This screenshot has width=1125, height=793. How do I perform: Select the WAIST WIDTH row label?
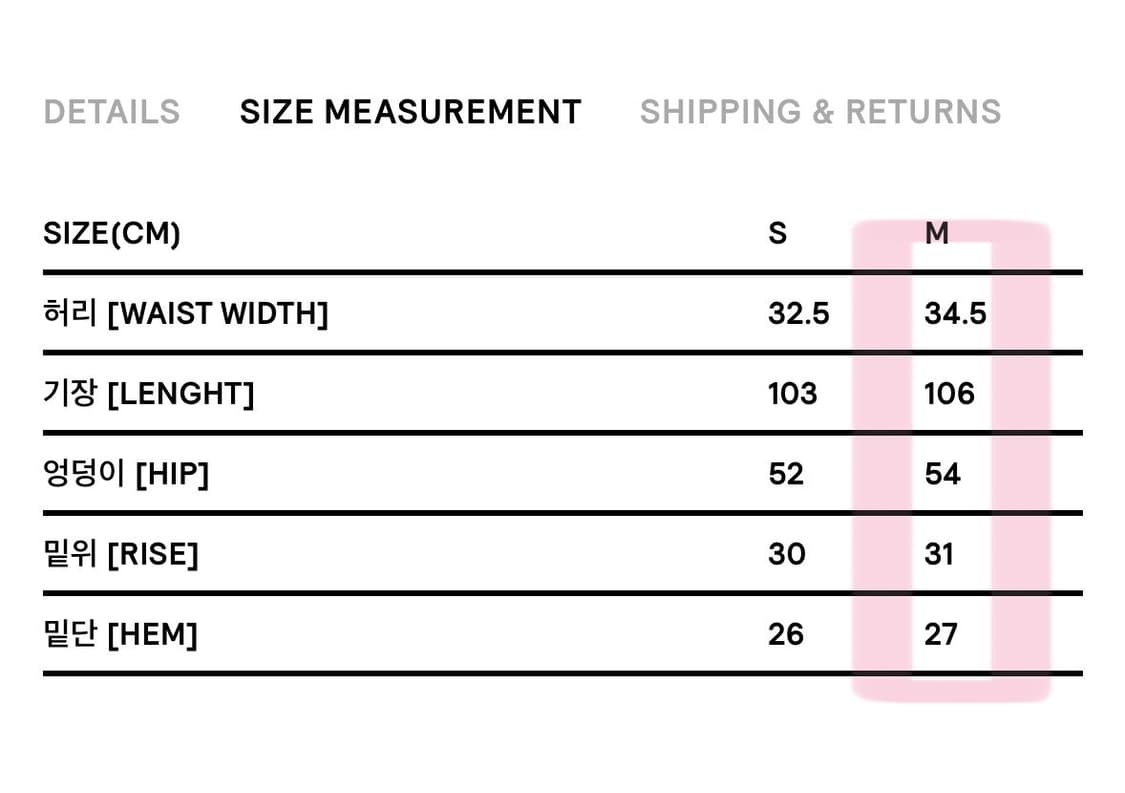pyautogui.click(x=186, y=313)
